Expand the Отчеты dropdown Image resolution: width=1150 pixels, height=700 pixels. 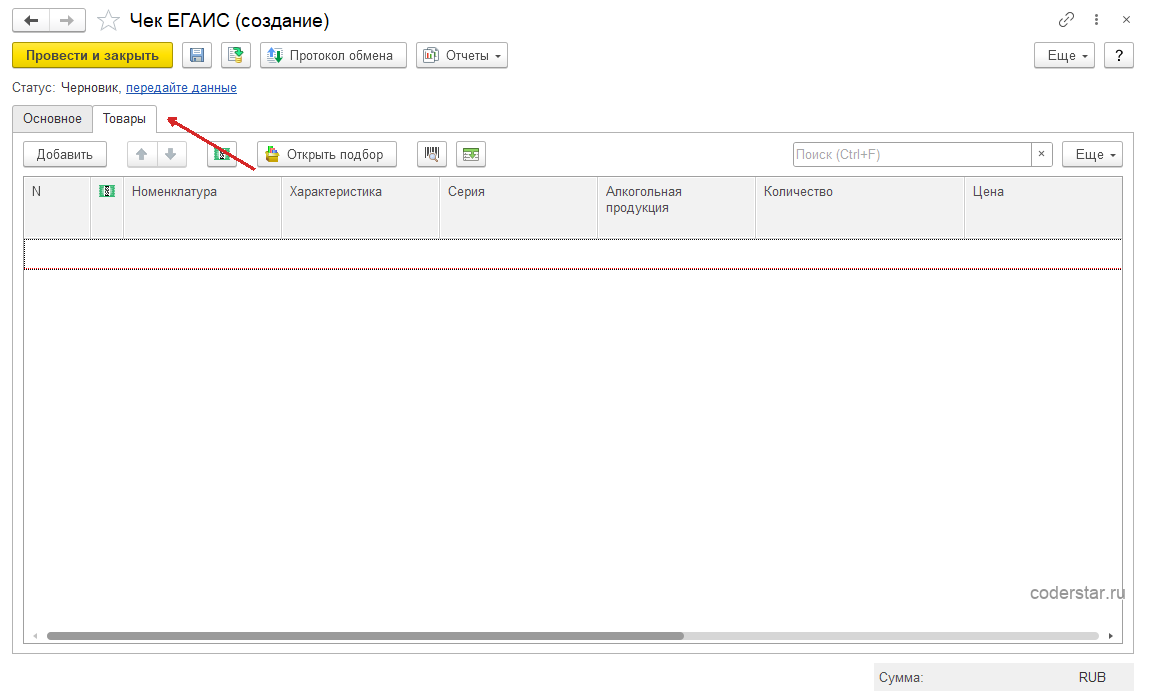tap(462, 55)
